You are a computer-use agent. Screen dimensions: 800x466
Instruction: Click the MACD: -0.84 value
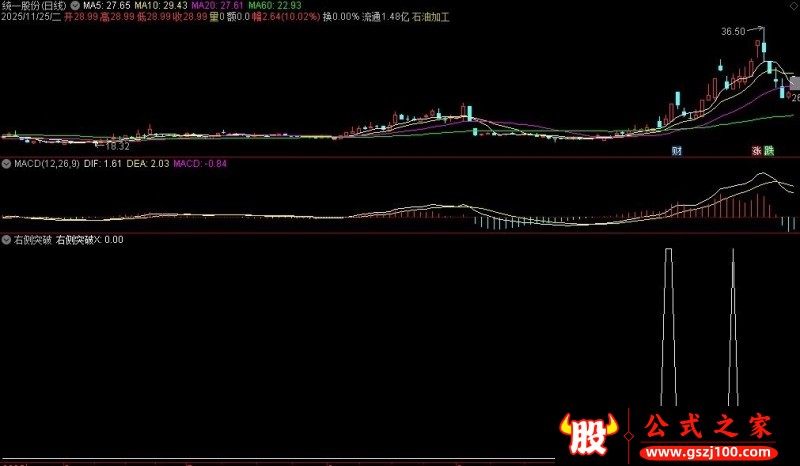[x=200, y=164]
